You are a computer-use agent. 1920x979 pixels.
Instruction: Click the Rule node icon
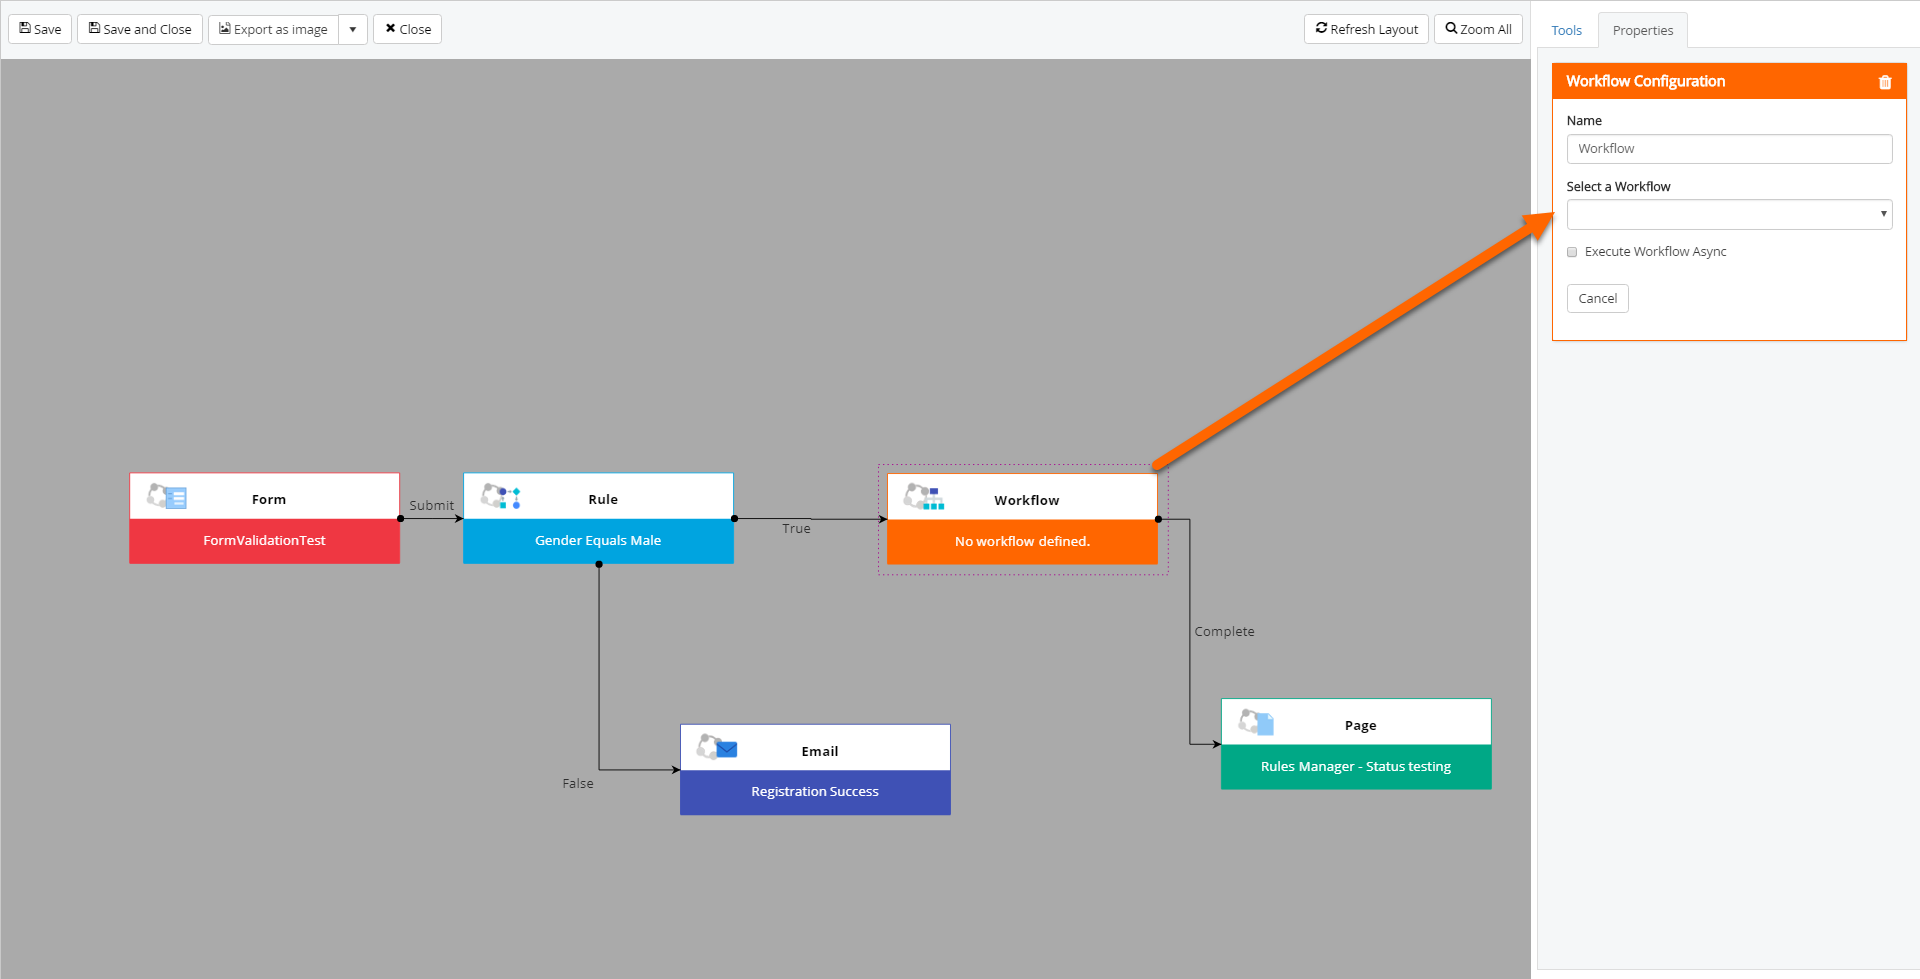coord(501,496)
